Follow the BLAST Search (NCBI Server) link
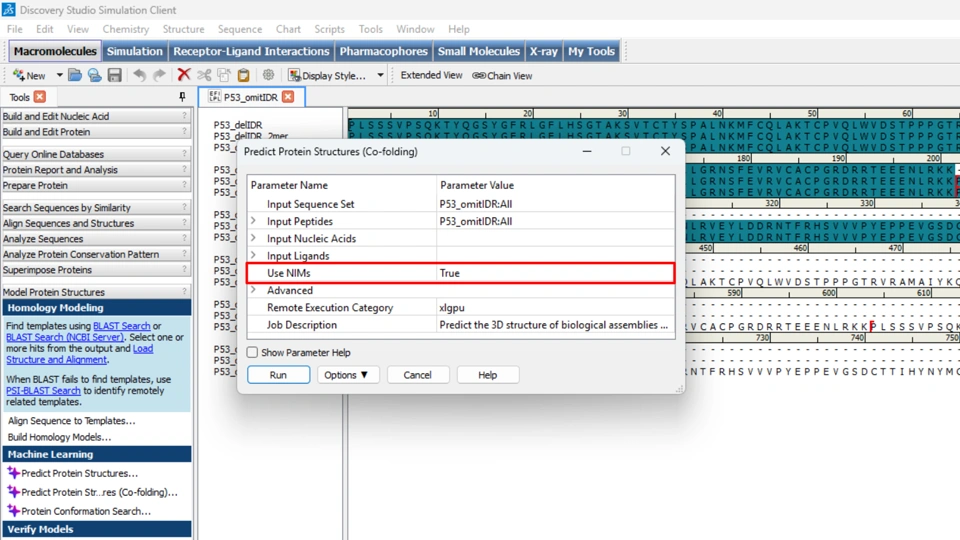This screenshot has width=960, height=540. point(64,337)
